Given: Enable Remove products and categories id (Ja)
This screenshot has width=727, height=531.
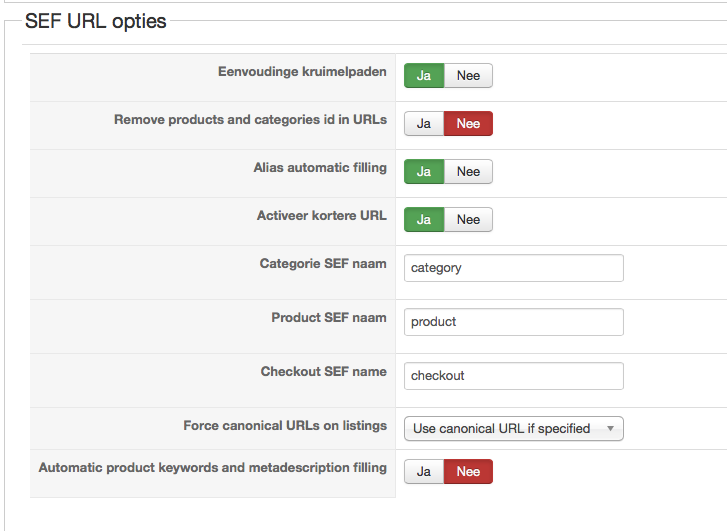Looking at the screenshot, I should [424, 124].
